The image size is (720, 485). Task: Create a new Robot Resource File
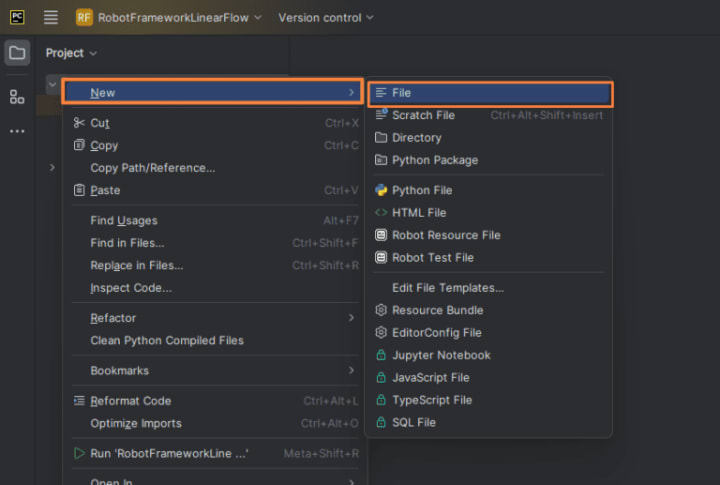pos(445,235)
